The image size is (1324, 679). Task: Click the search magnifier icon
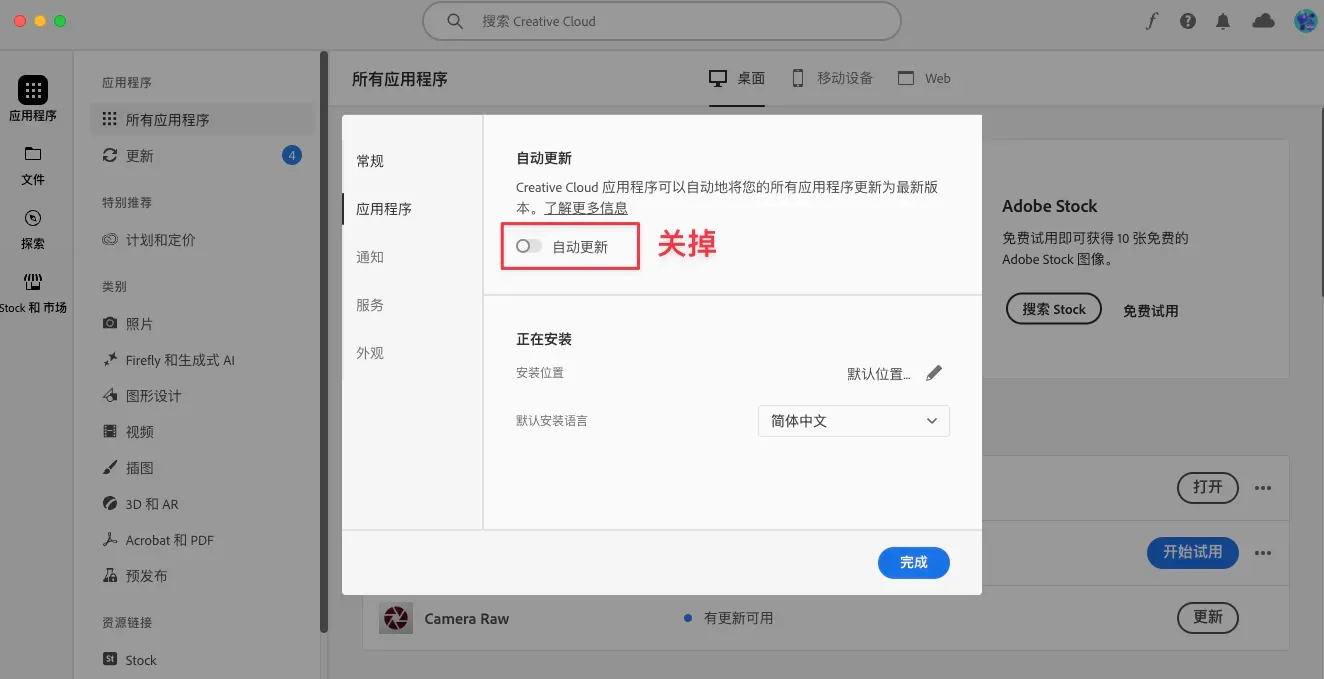tap(455, 21)
